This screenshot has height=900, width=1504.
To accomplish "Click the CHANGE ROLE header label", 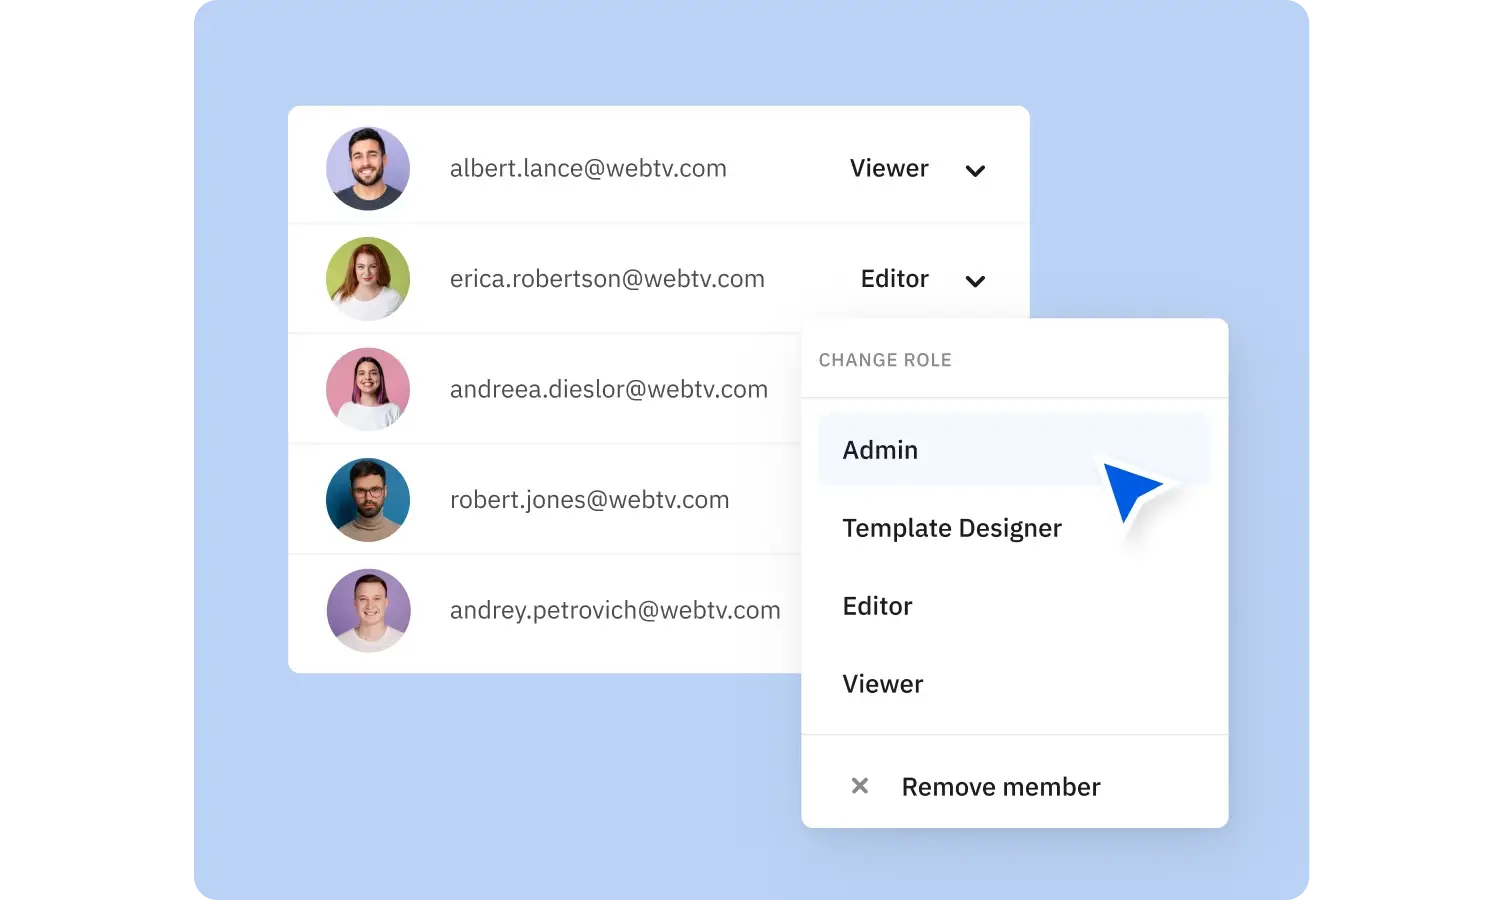I will click(885, 360).
